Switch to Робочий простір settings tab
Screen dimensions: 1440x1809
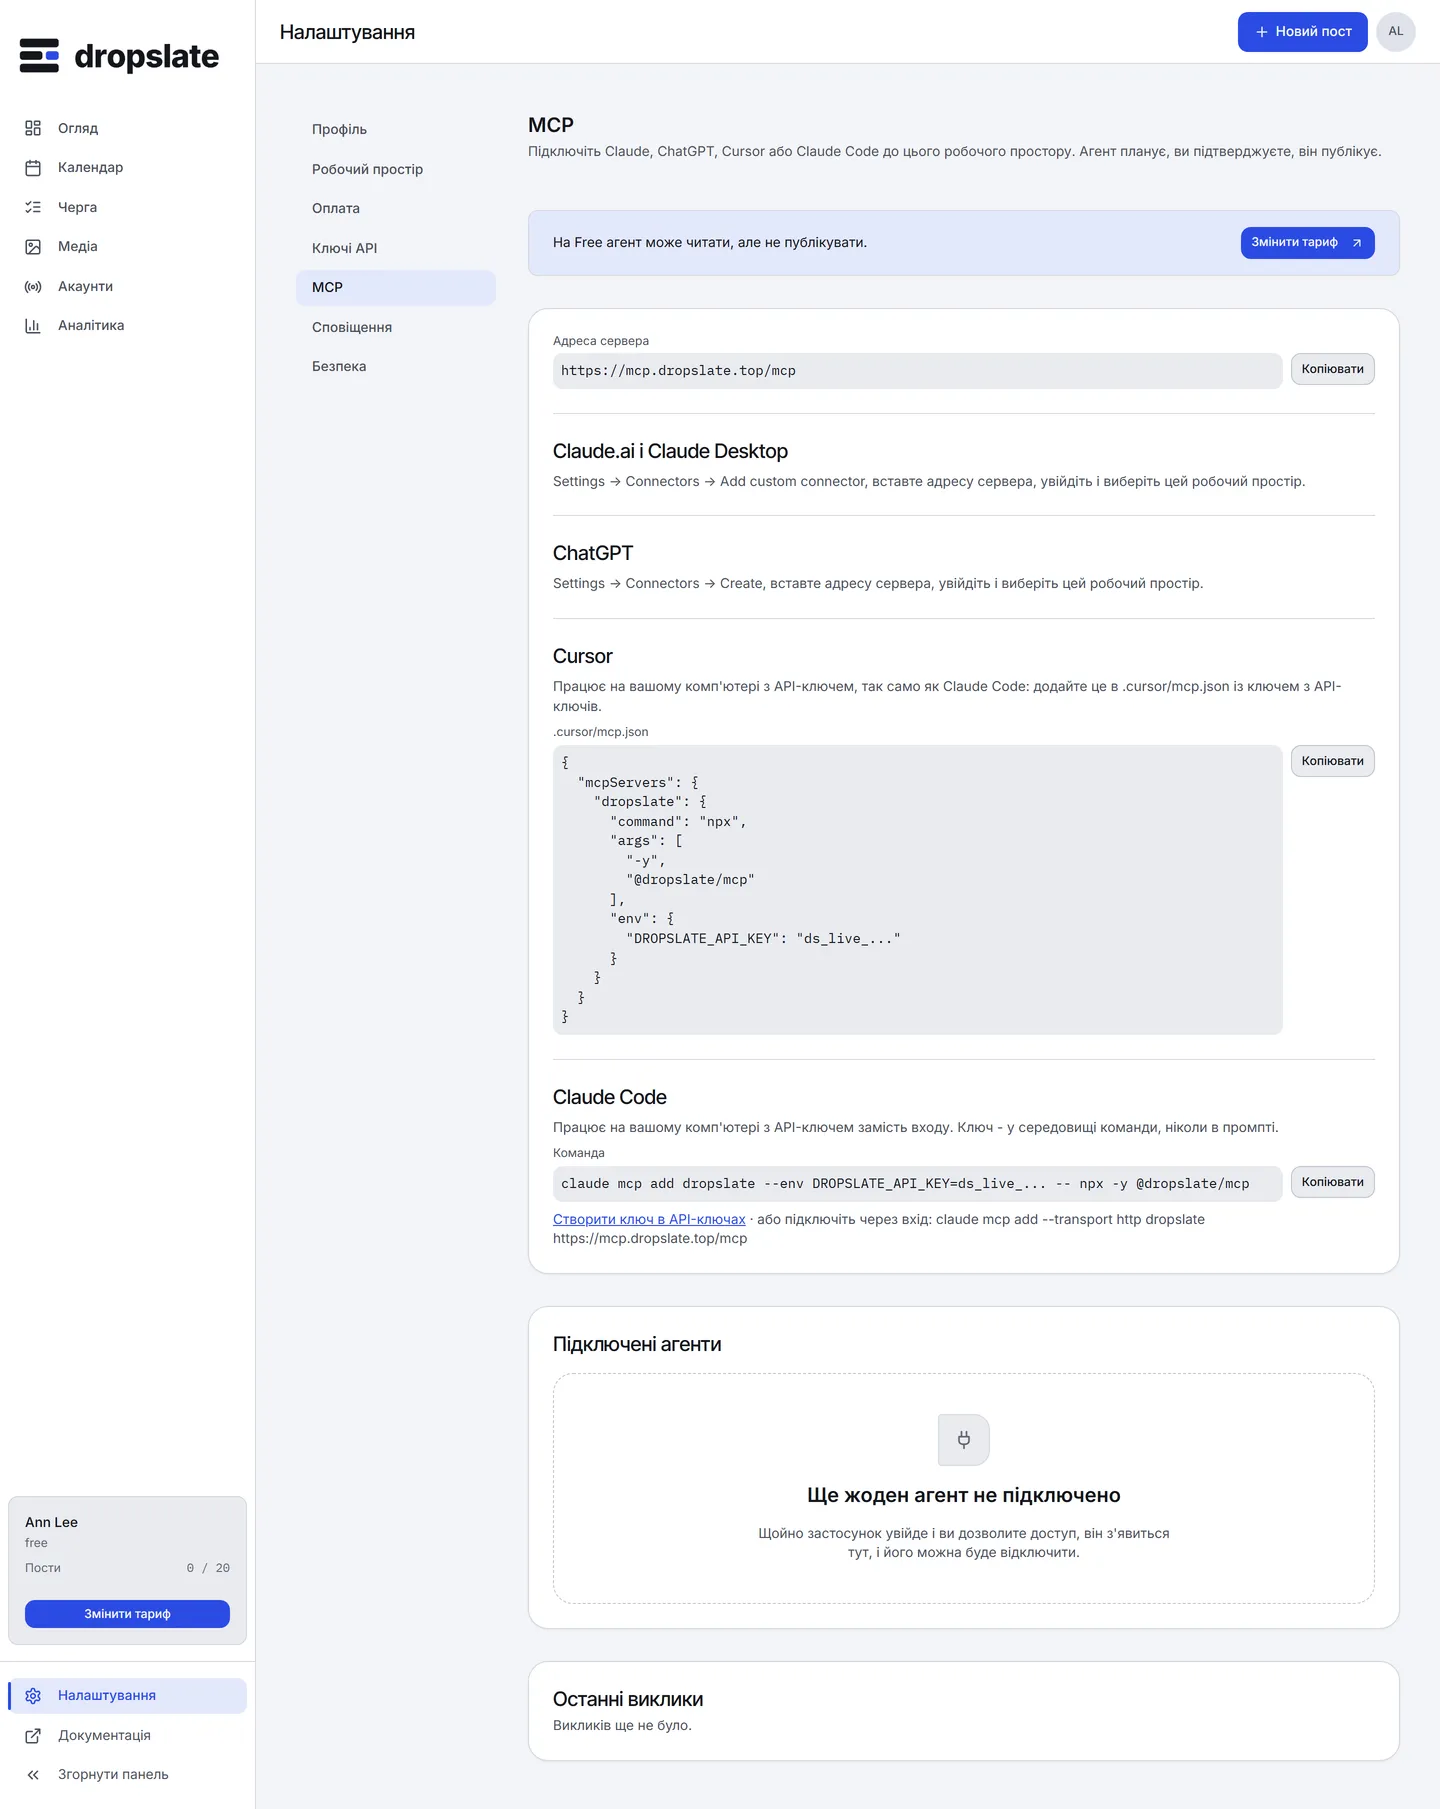(x=396, y=169)
